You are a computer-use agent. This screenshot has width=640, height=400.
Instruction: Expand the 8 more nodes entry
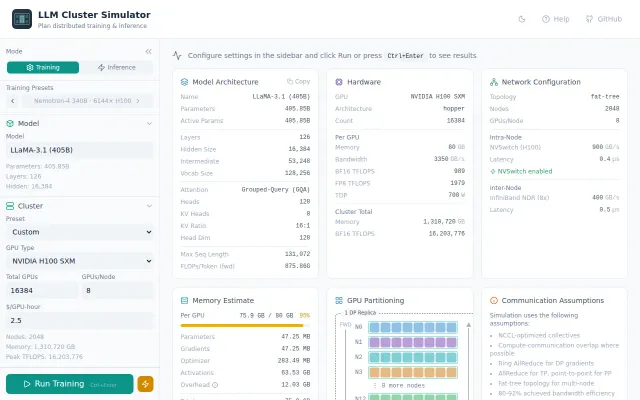(399, 385)
